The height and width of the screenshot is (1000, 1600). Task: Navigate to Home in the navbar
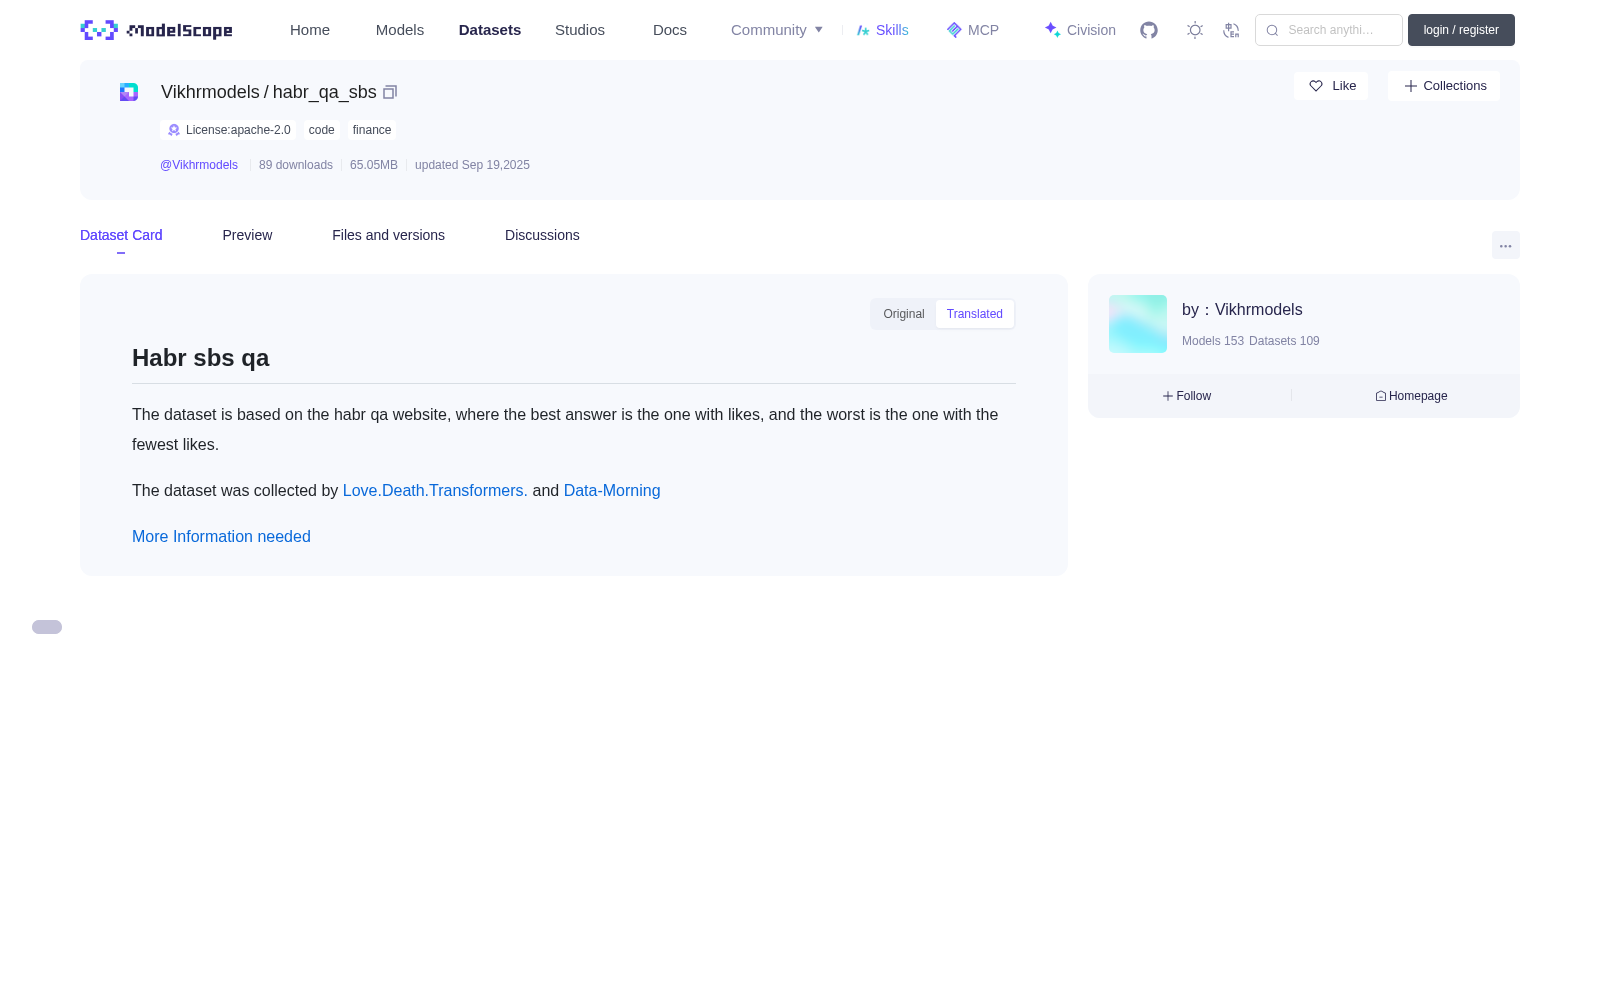coord(310,30)
